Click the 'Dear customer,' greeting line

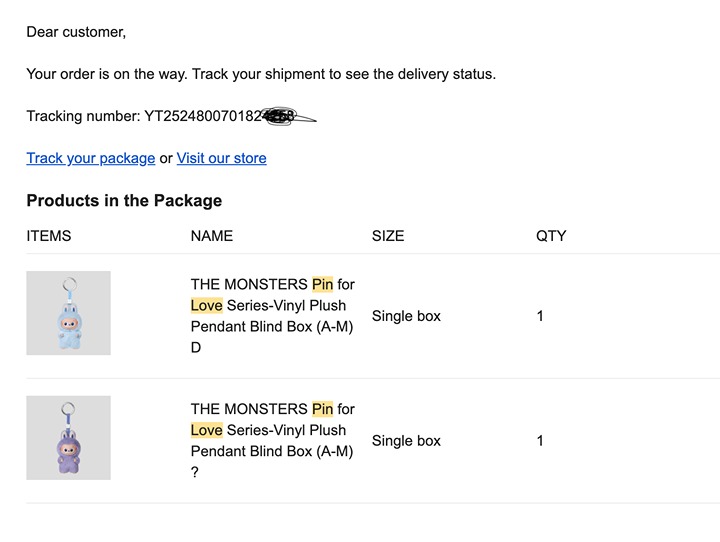pyautogui.click(x=76, y=32)
